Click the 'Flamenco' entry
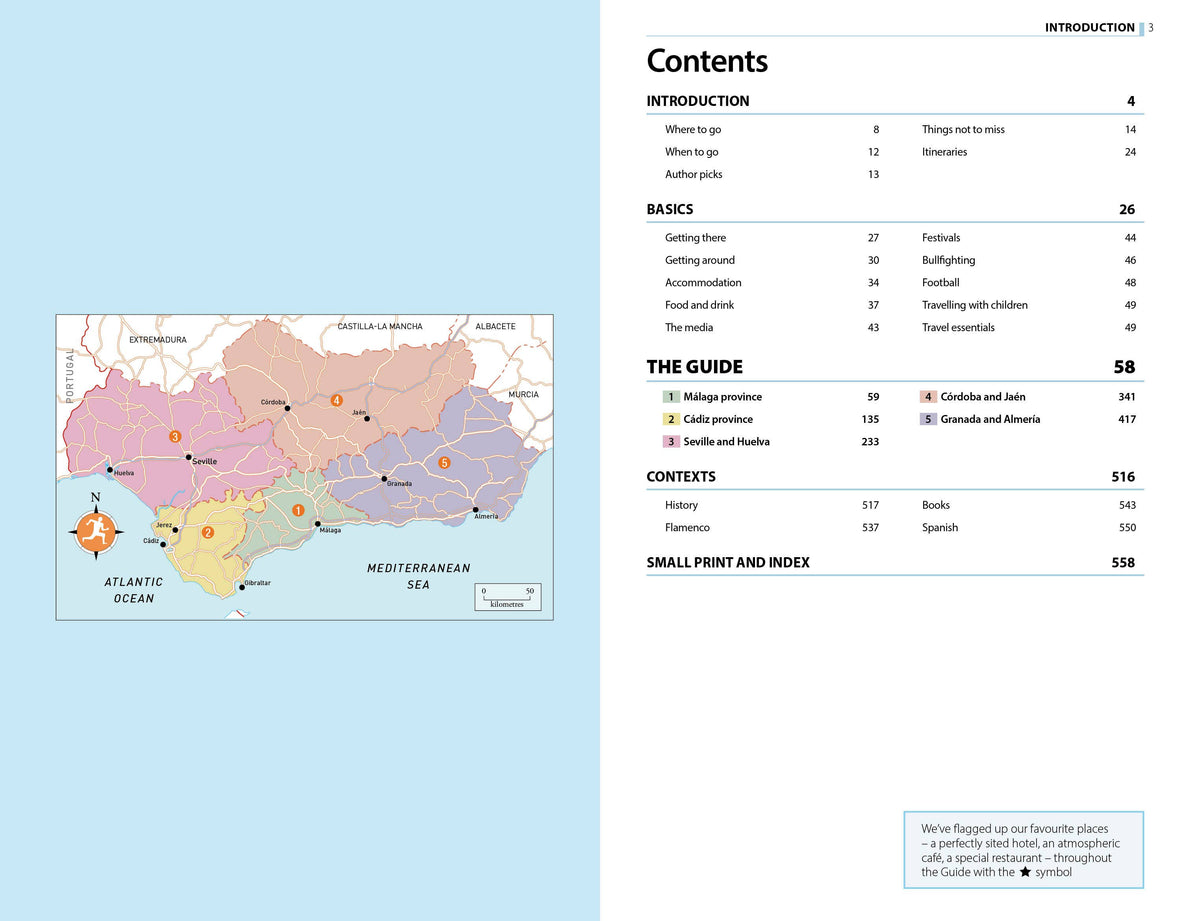 pyautogui.click(x=687, y=528)
